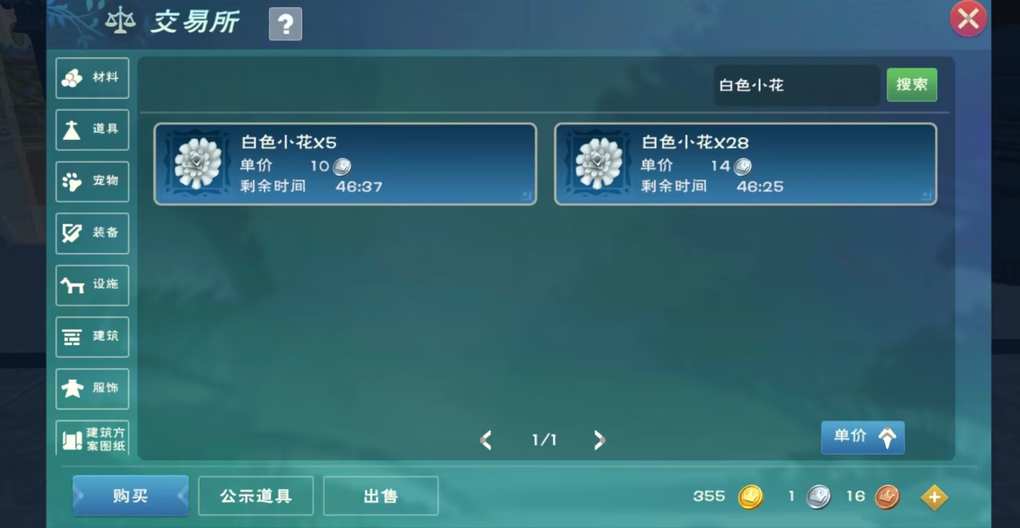Click the 白色小花 search input field
The width and height of the screenshot is (1020, 528).
(x=797, y=85)
